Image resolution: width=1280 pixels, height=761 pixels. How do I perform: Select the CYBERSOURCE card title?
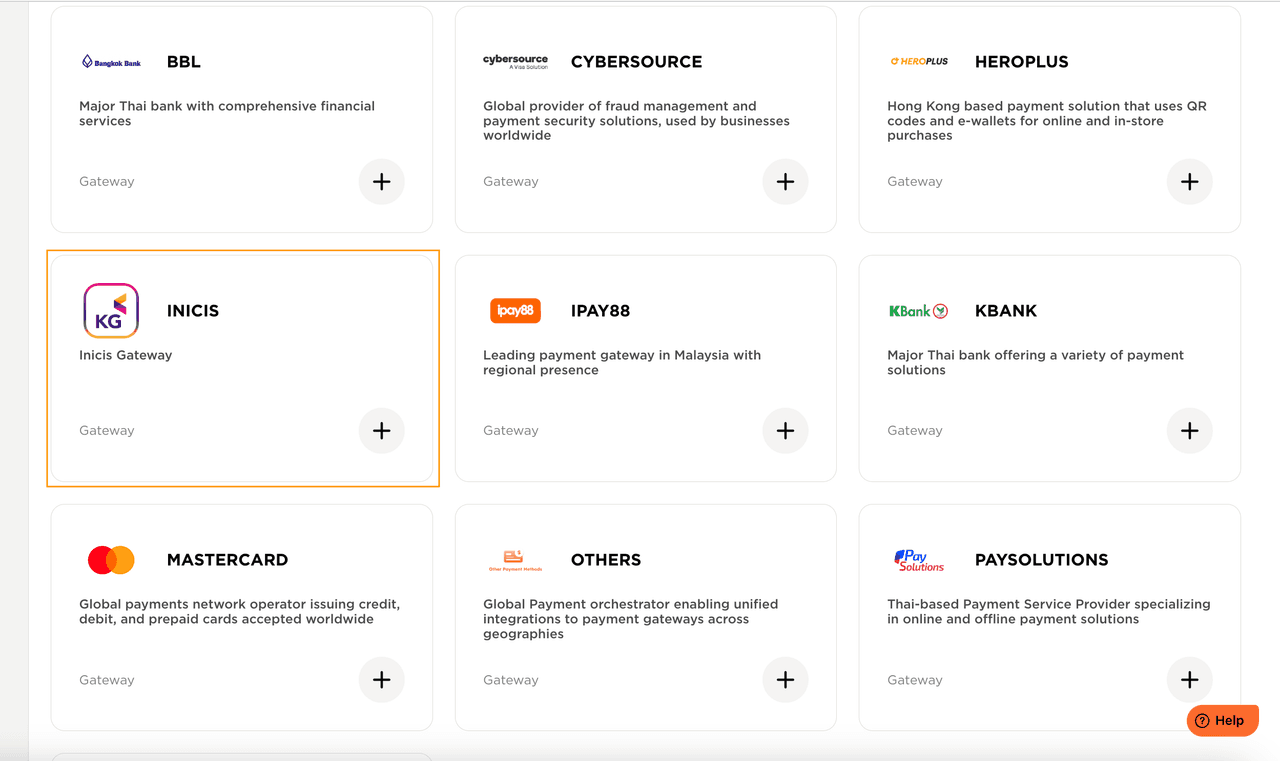pos(636,62)
